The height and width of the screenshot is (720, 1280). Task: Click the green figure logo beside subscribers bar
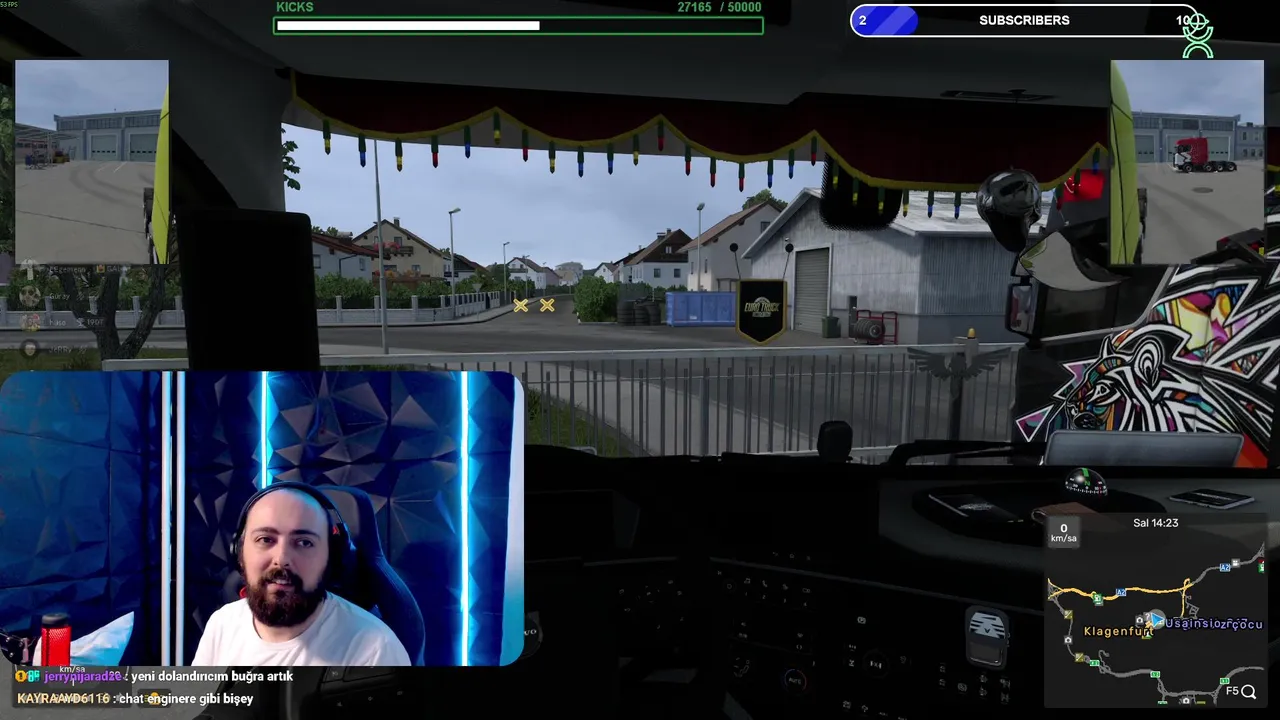pos(1197,35)
